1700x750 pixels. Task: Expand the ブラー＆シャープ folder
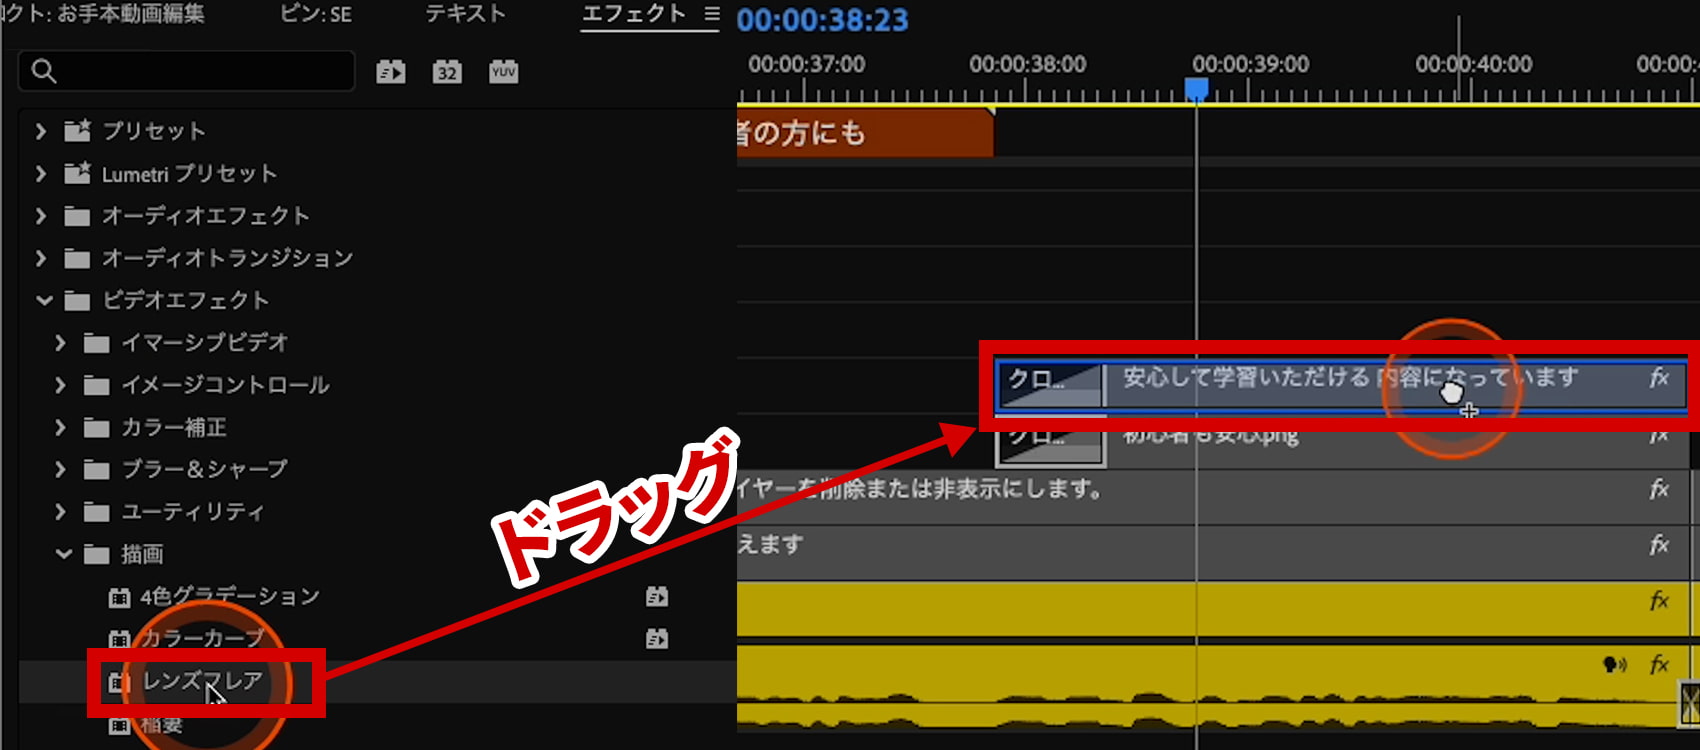[60, 469]
